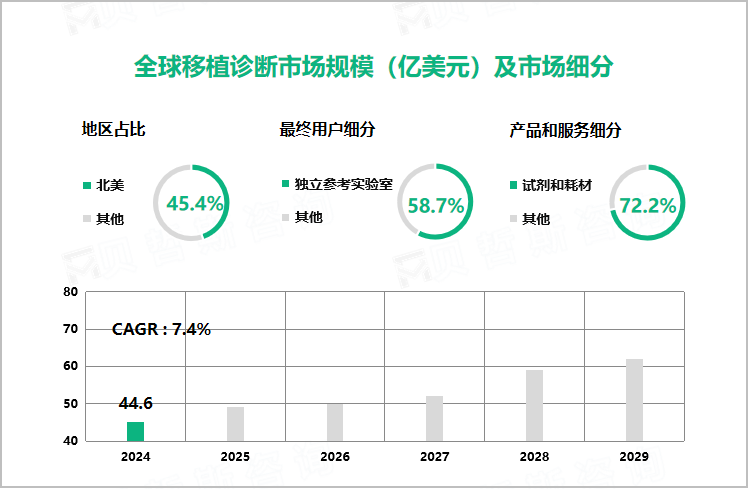Click the 44.6 data label

coord(136,403)
